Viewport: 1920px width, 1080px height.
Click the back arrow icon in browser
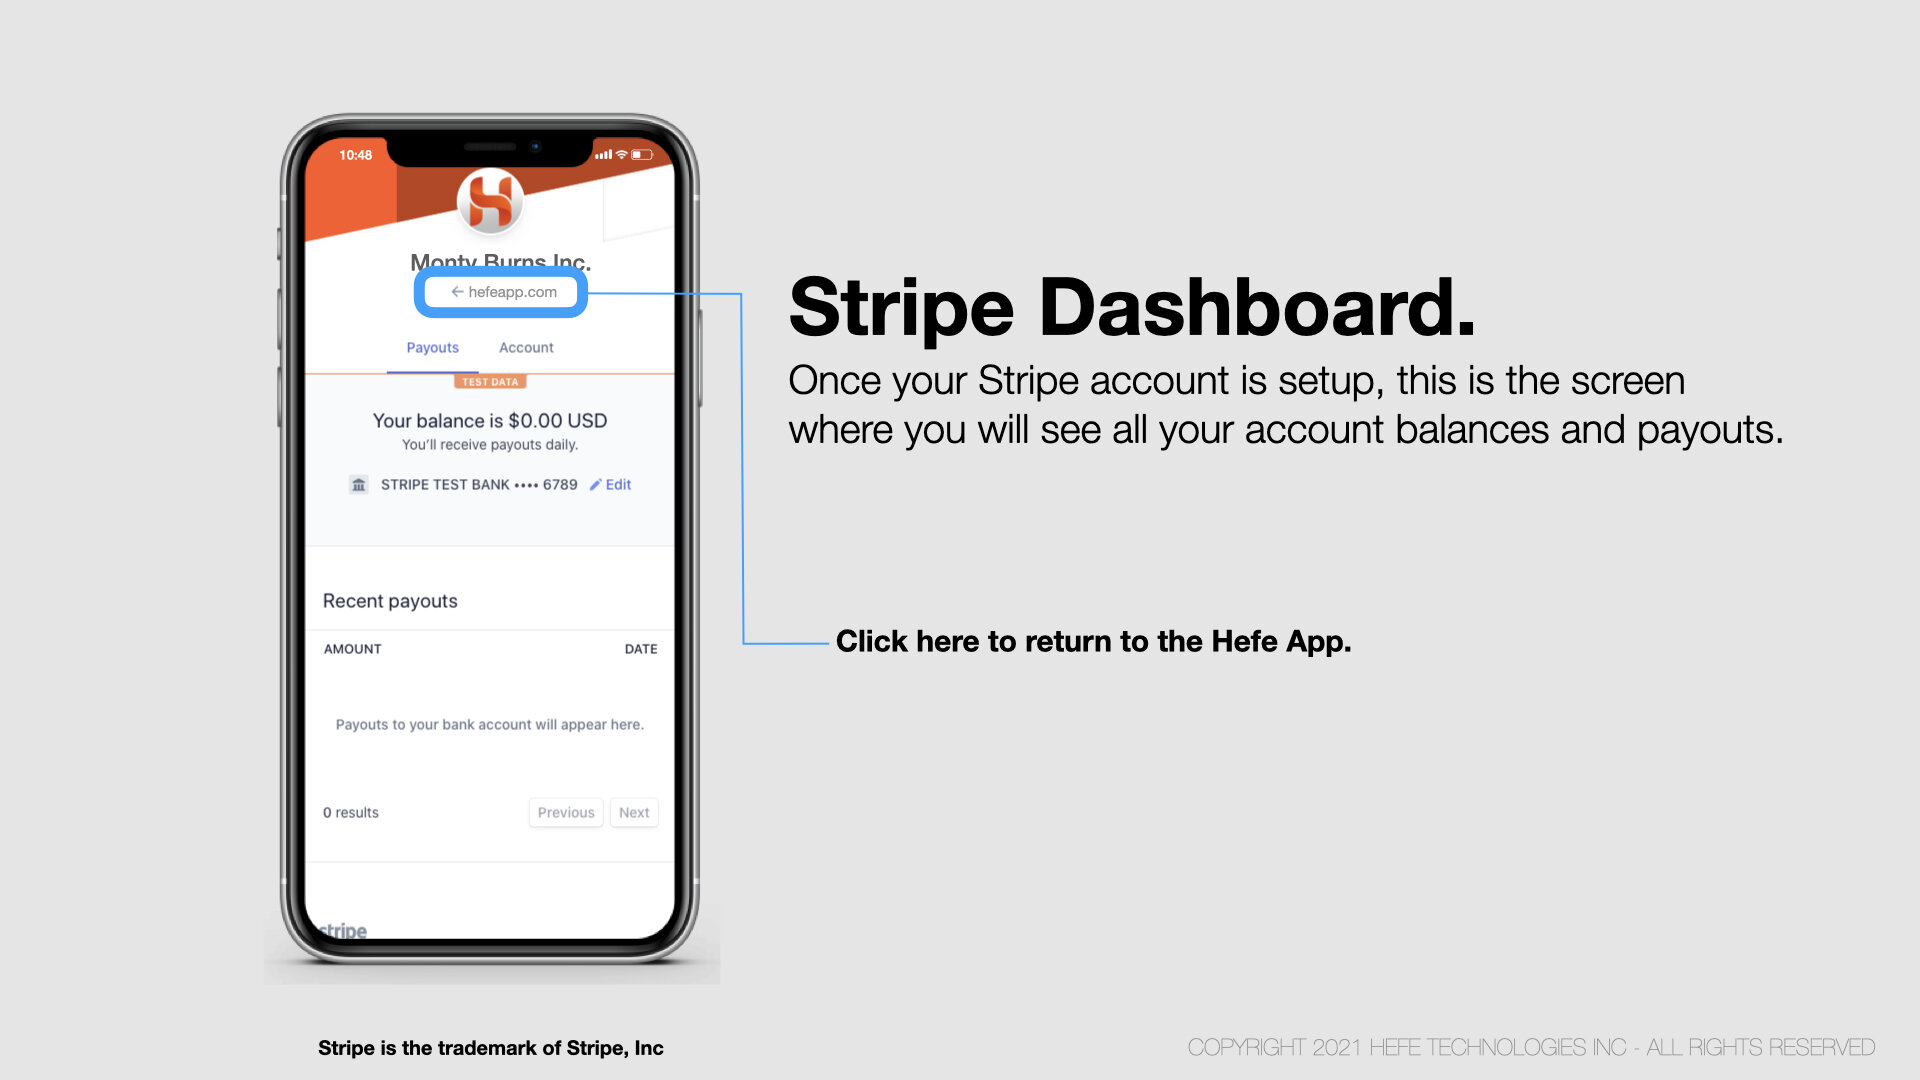[455, 291]
